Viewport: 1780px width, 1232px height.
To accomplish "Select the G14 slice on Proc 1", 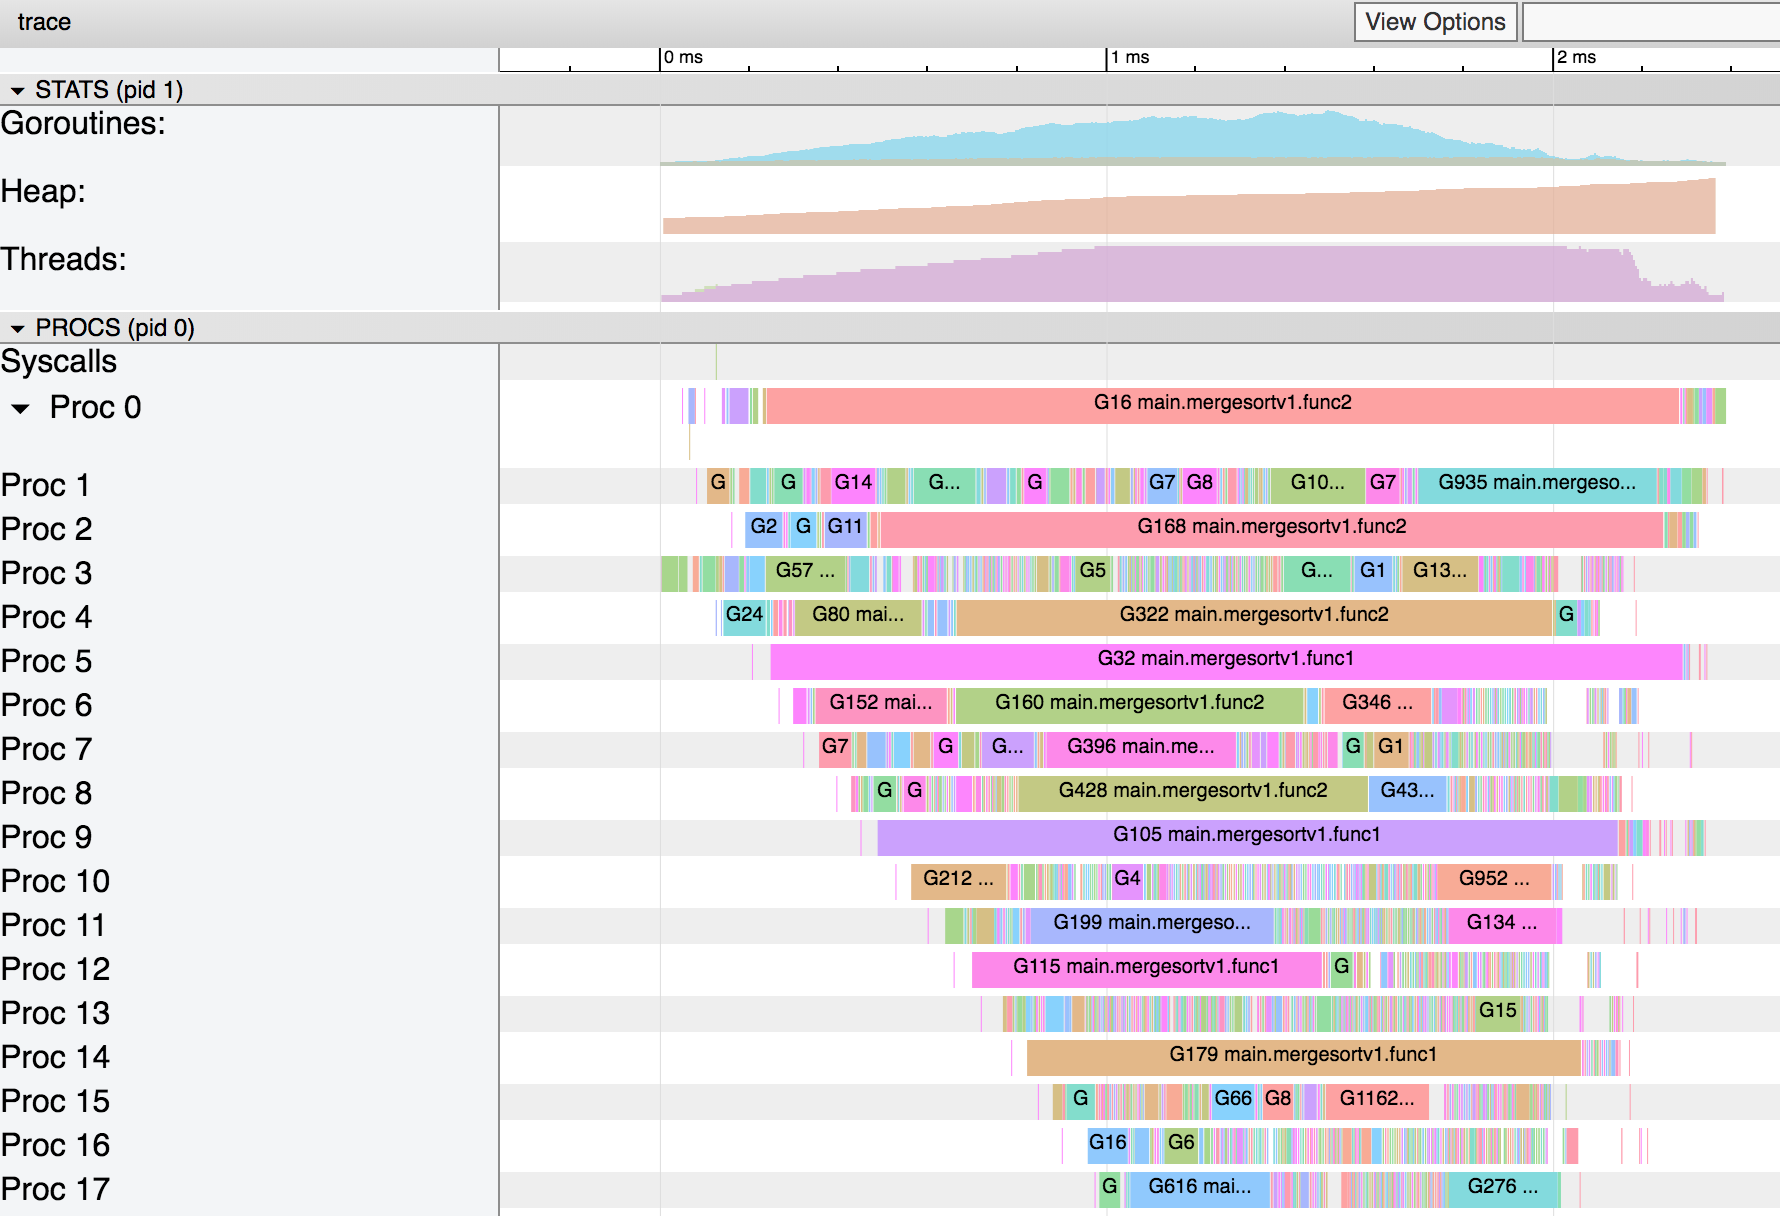I will tap(853, 485).
